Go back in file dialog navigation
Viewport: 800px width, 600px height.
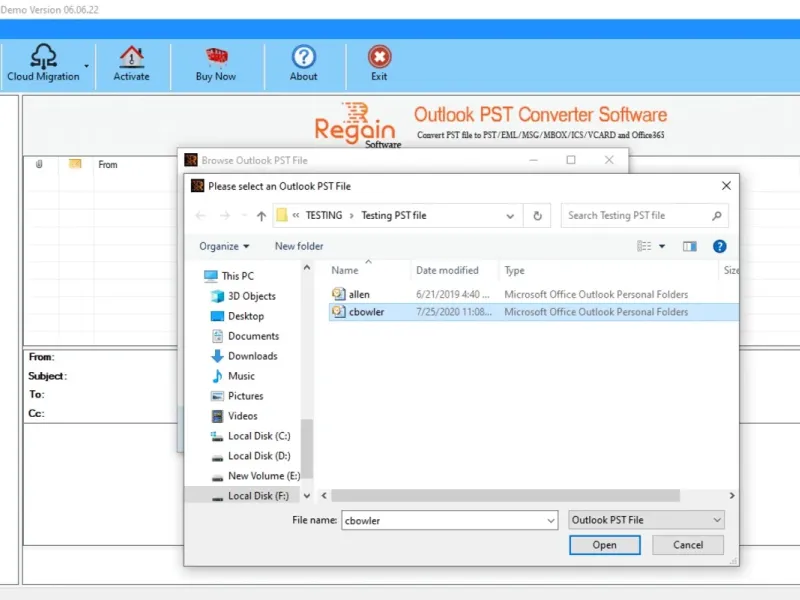click(x=201, y=216)
